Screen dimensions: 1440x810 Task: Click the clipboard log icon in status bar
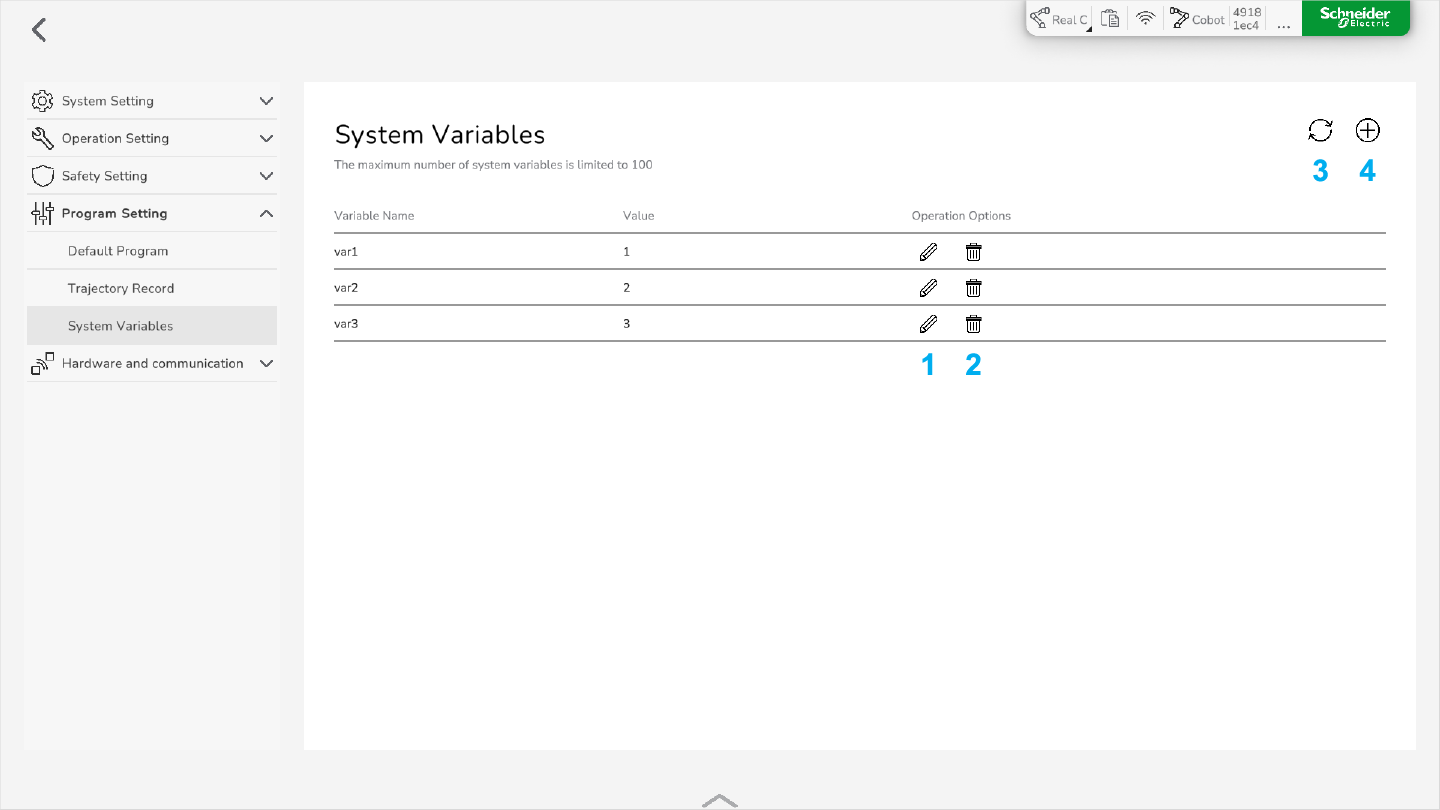point(1109,19)
